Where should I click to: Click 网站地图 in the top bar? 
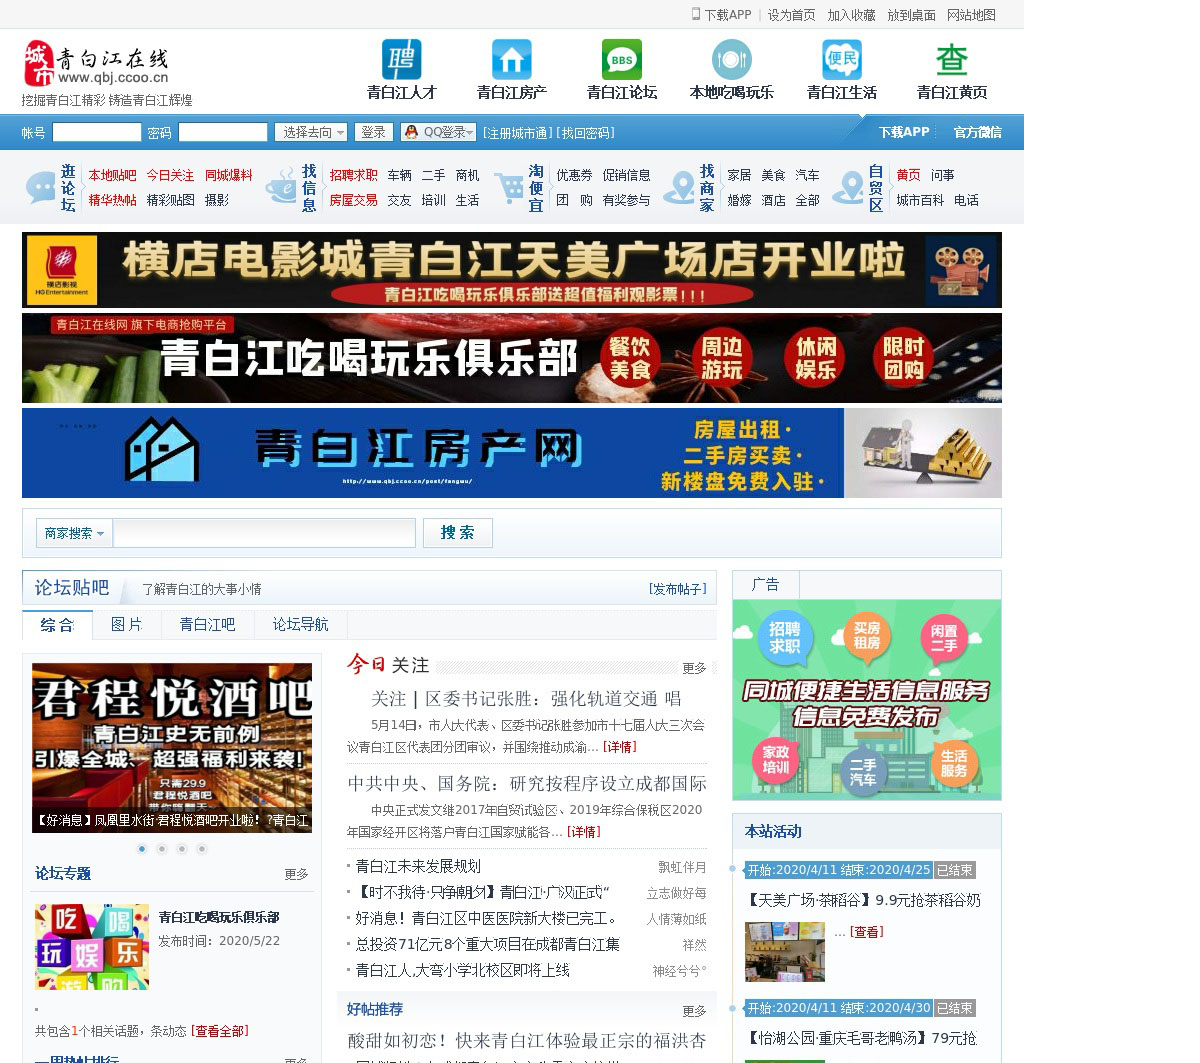pyautogui.click(x=971, y=15)
